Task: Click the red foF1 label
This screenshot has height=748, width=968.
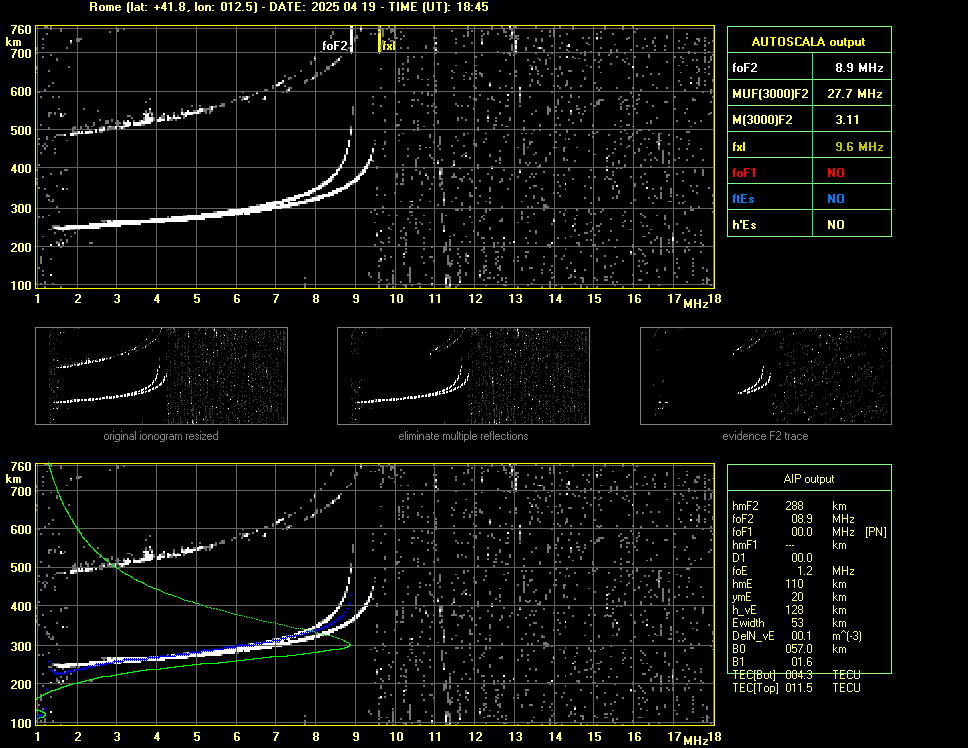Action: pyautogui.click(x=744, y=173)
